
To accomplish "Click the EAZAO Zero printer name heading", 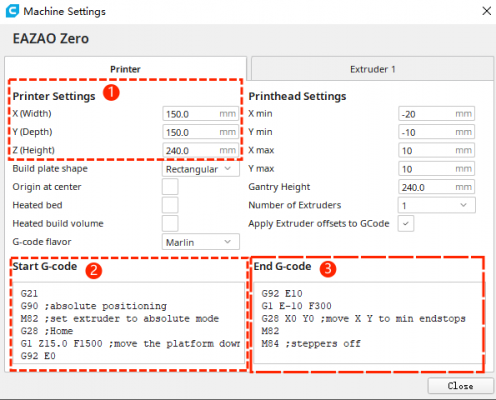I will pos(51,39).
